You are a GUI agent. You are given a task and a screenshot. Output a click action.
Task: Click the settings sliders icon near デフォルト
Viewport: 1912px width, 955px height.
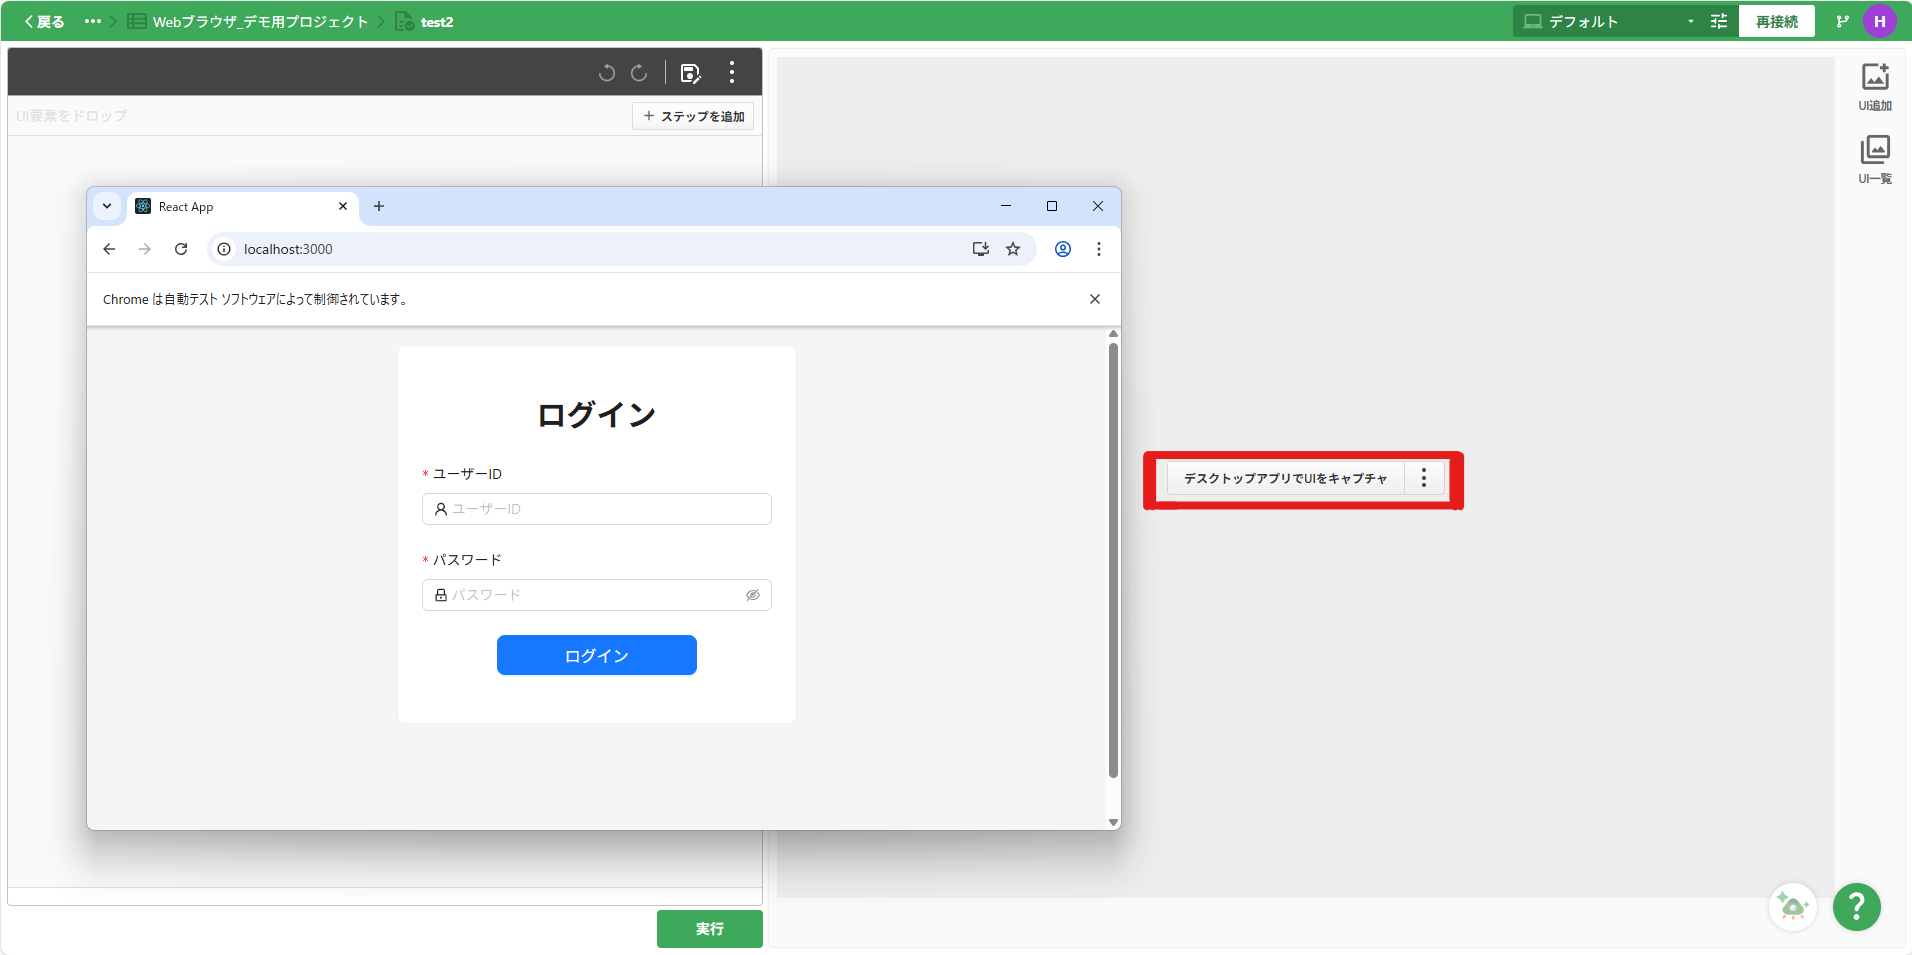[x=1719, y=21]
